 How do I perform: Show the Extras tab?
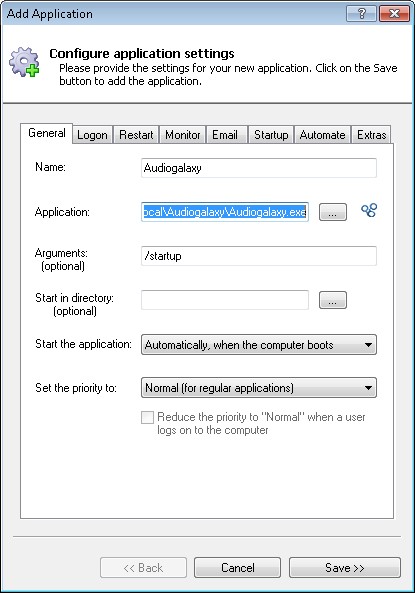(x=371, y=135)
